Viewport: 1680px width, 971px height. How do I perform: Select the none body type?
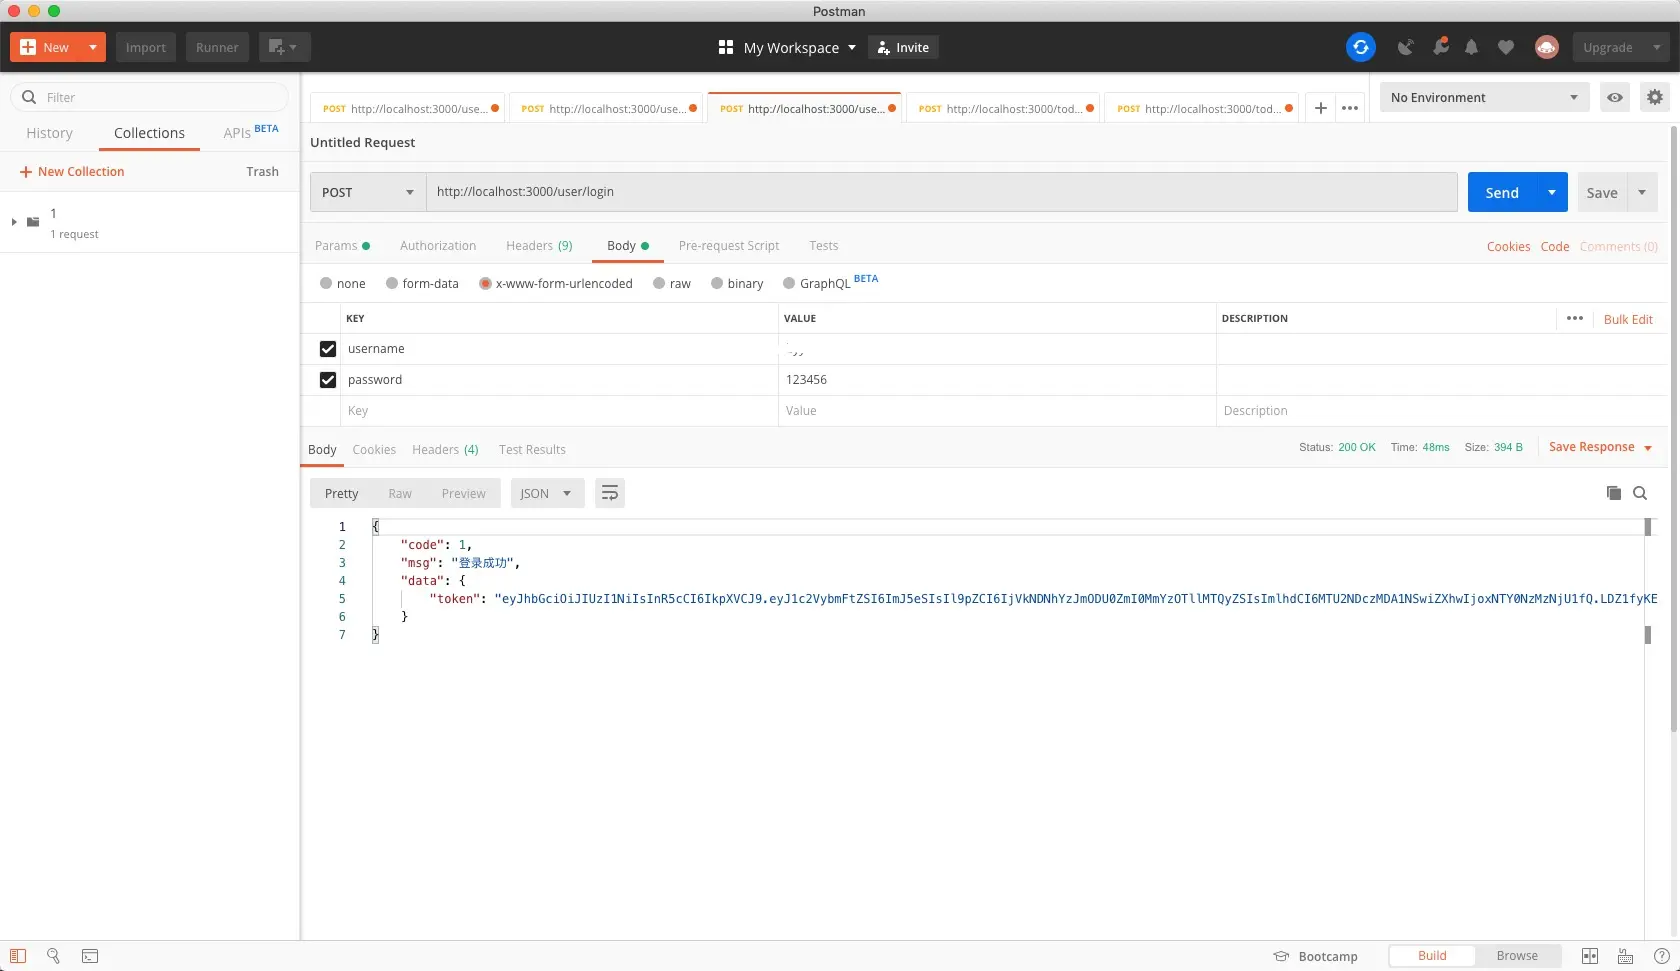coord(326,283)
